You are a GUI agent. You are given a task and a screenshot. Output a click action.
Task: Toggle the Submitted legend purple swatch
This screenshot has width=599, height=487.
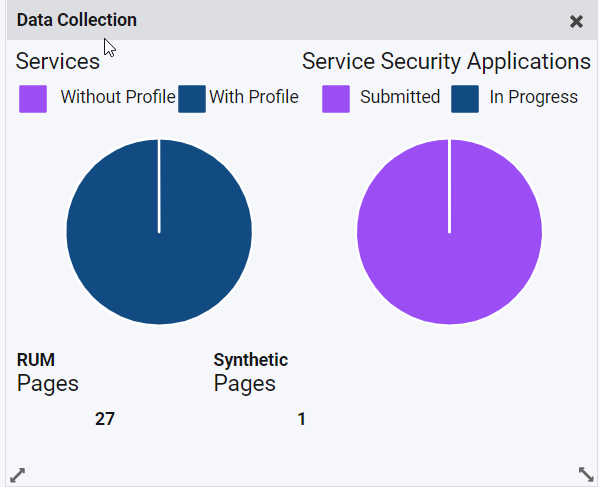click(336, 99)
